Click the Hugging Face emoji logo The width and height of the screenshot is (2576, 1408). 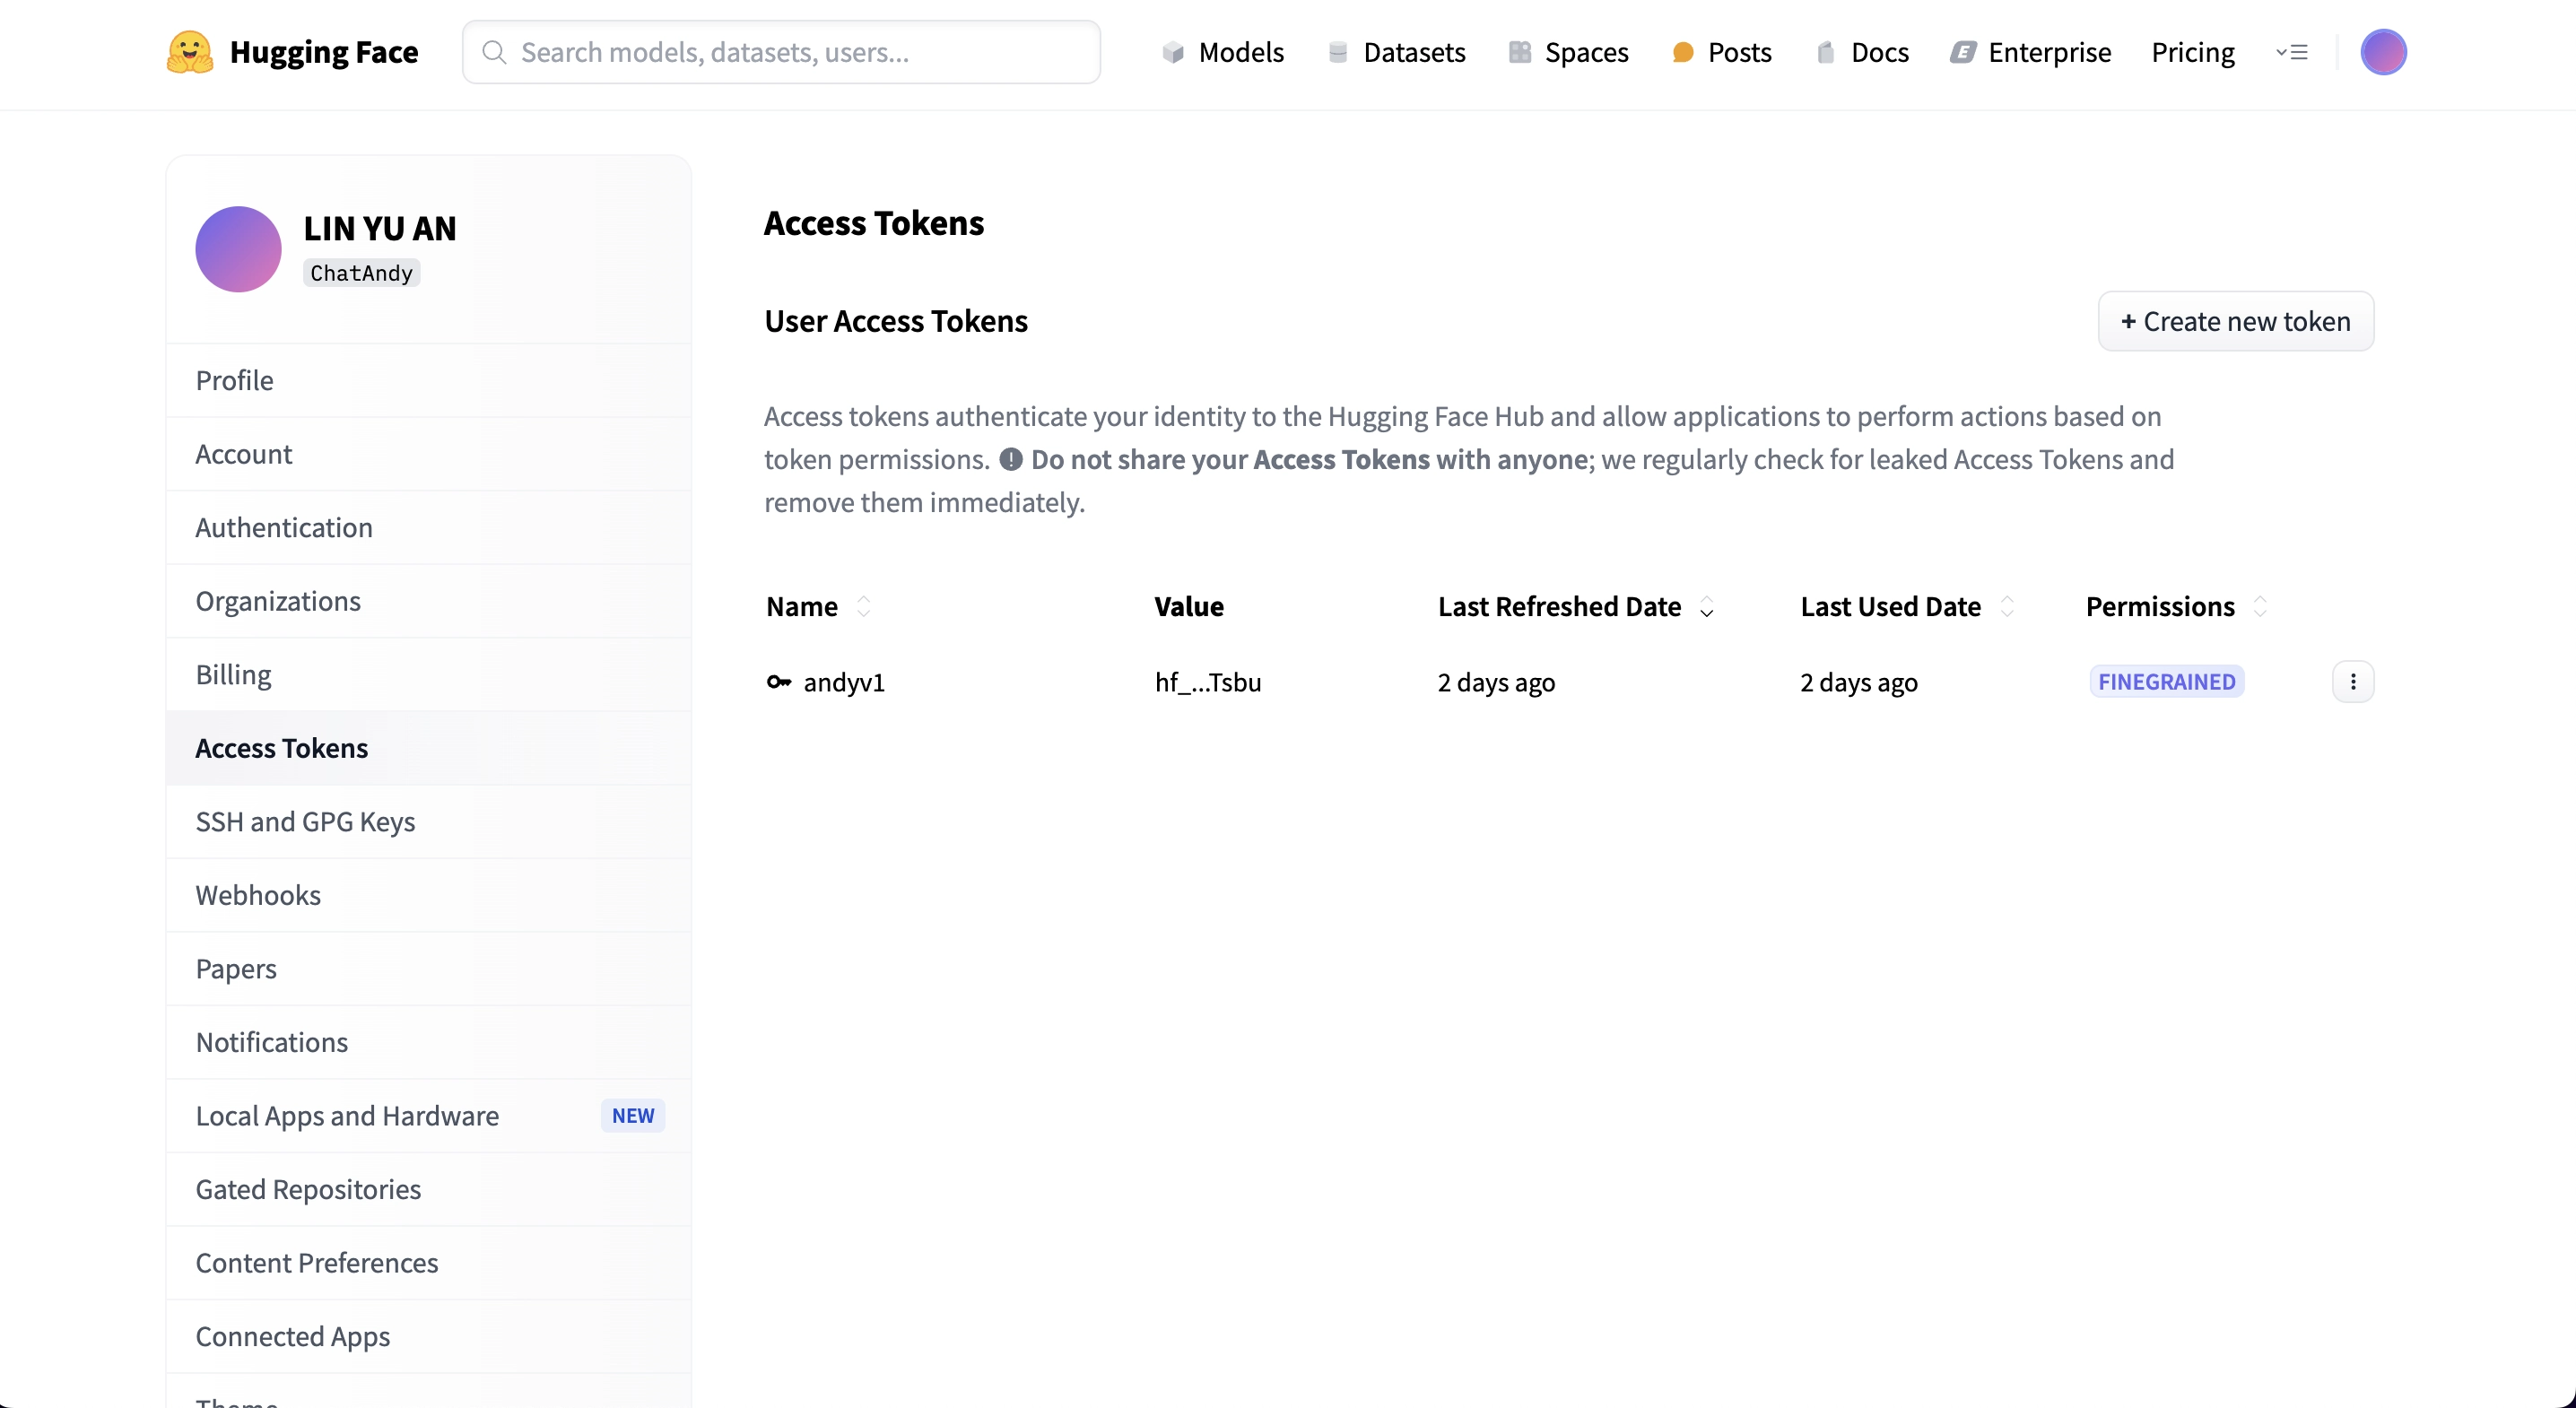(x=190, y=52)
